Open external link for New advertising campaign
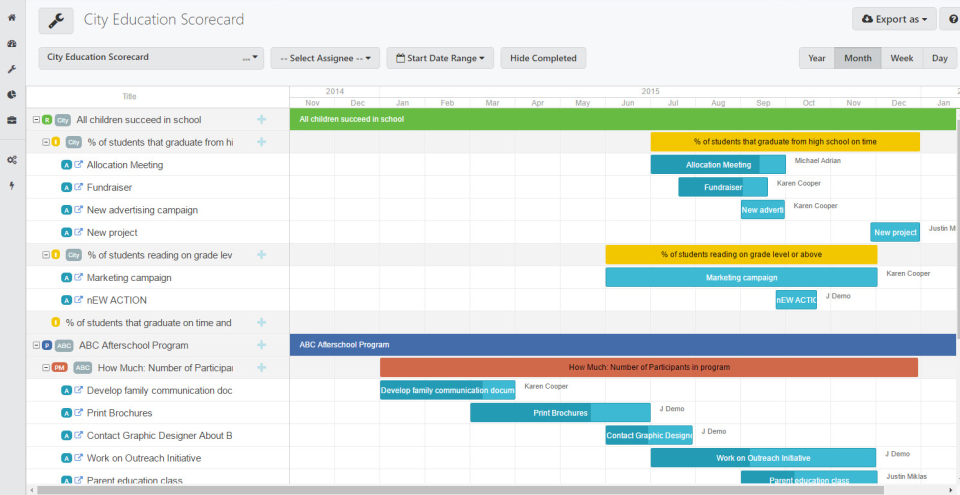 [78, 210]
